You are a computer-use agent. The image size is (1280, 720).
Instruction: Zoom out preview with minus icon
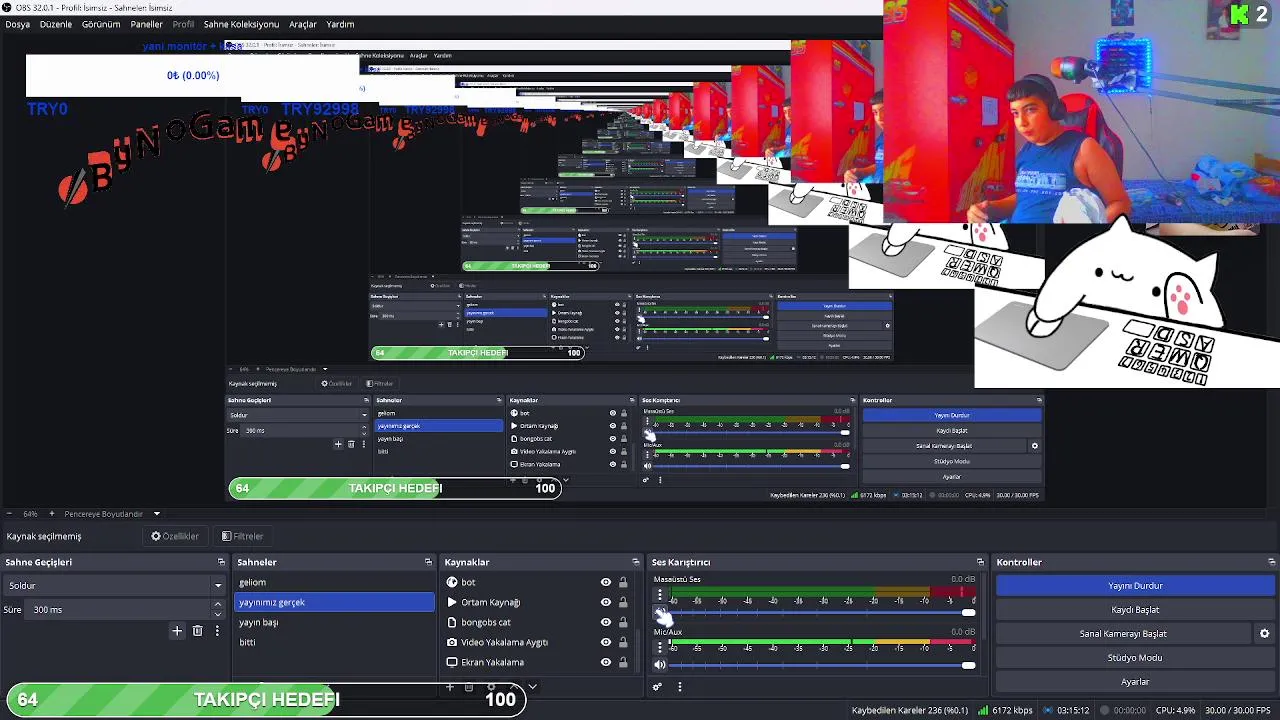10,514
